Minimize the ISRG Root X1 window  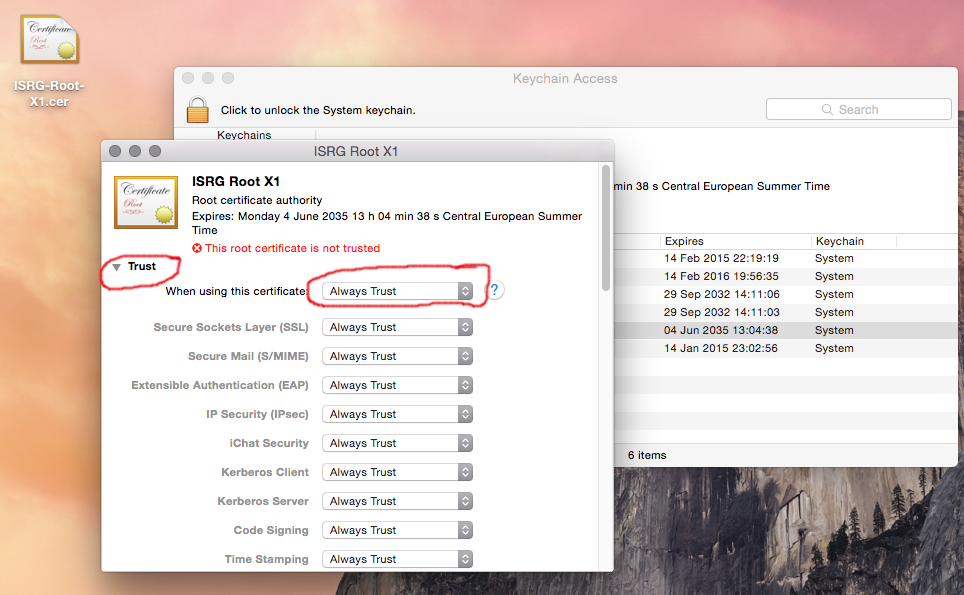click(x=135, y=151)
